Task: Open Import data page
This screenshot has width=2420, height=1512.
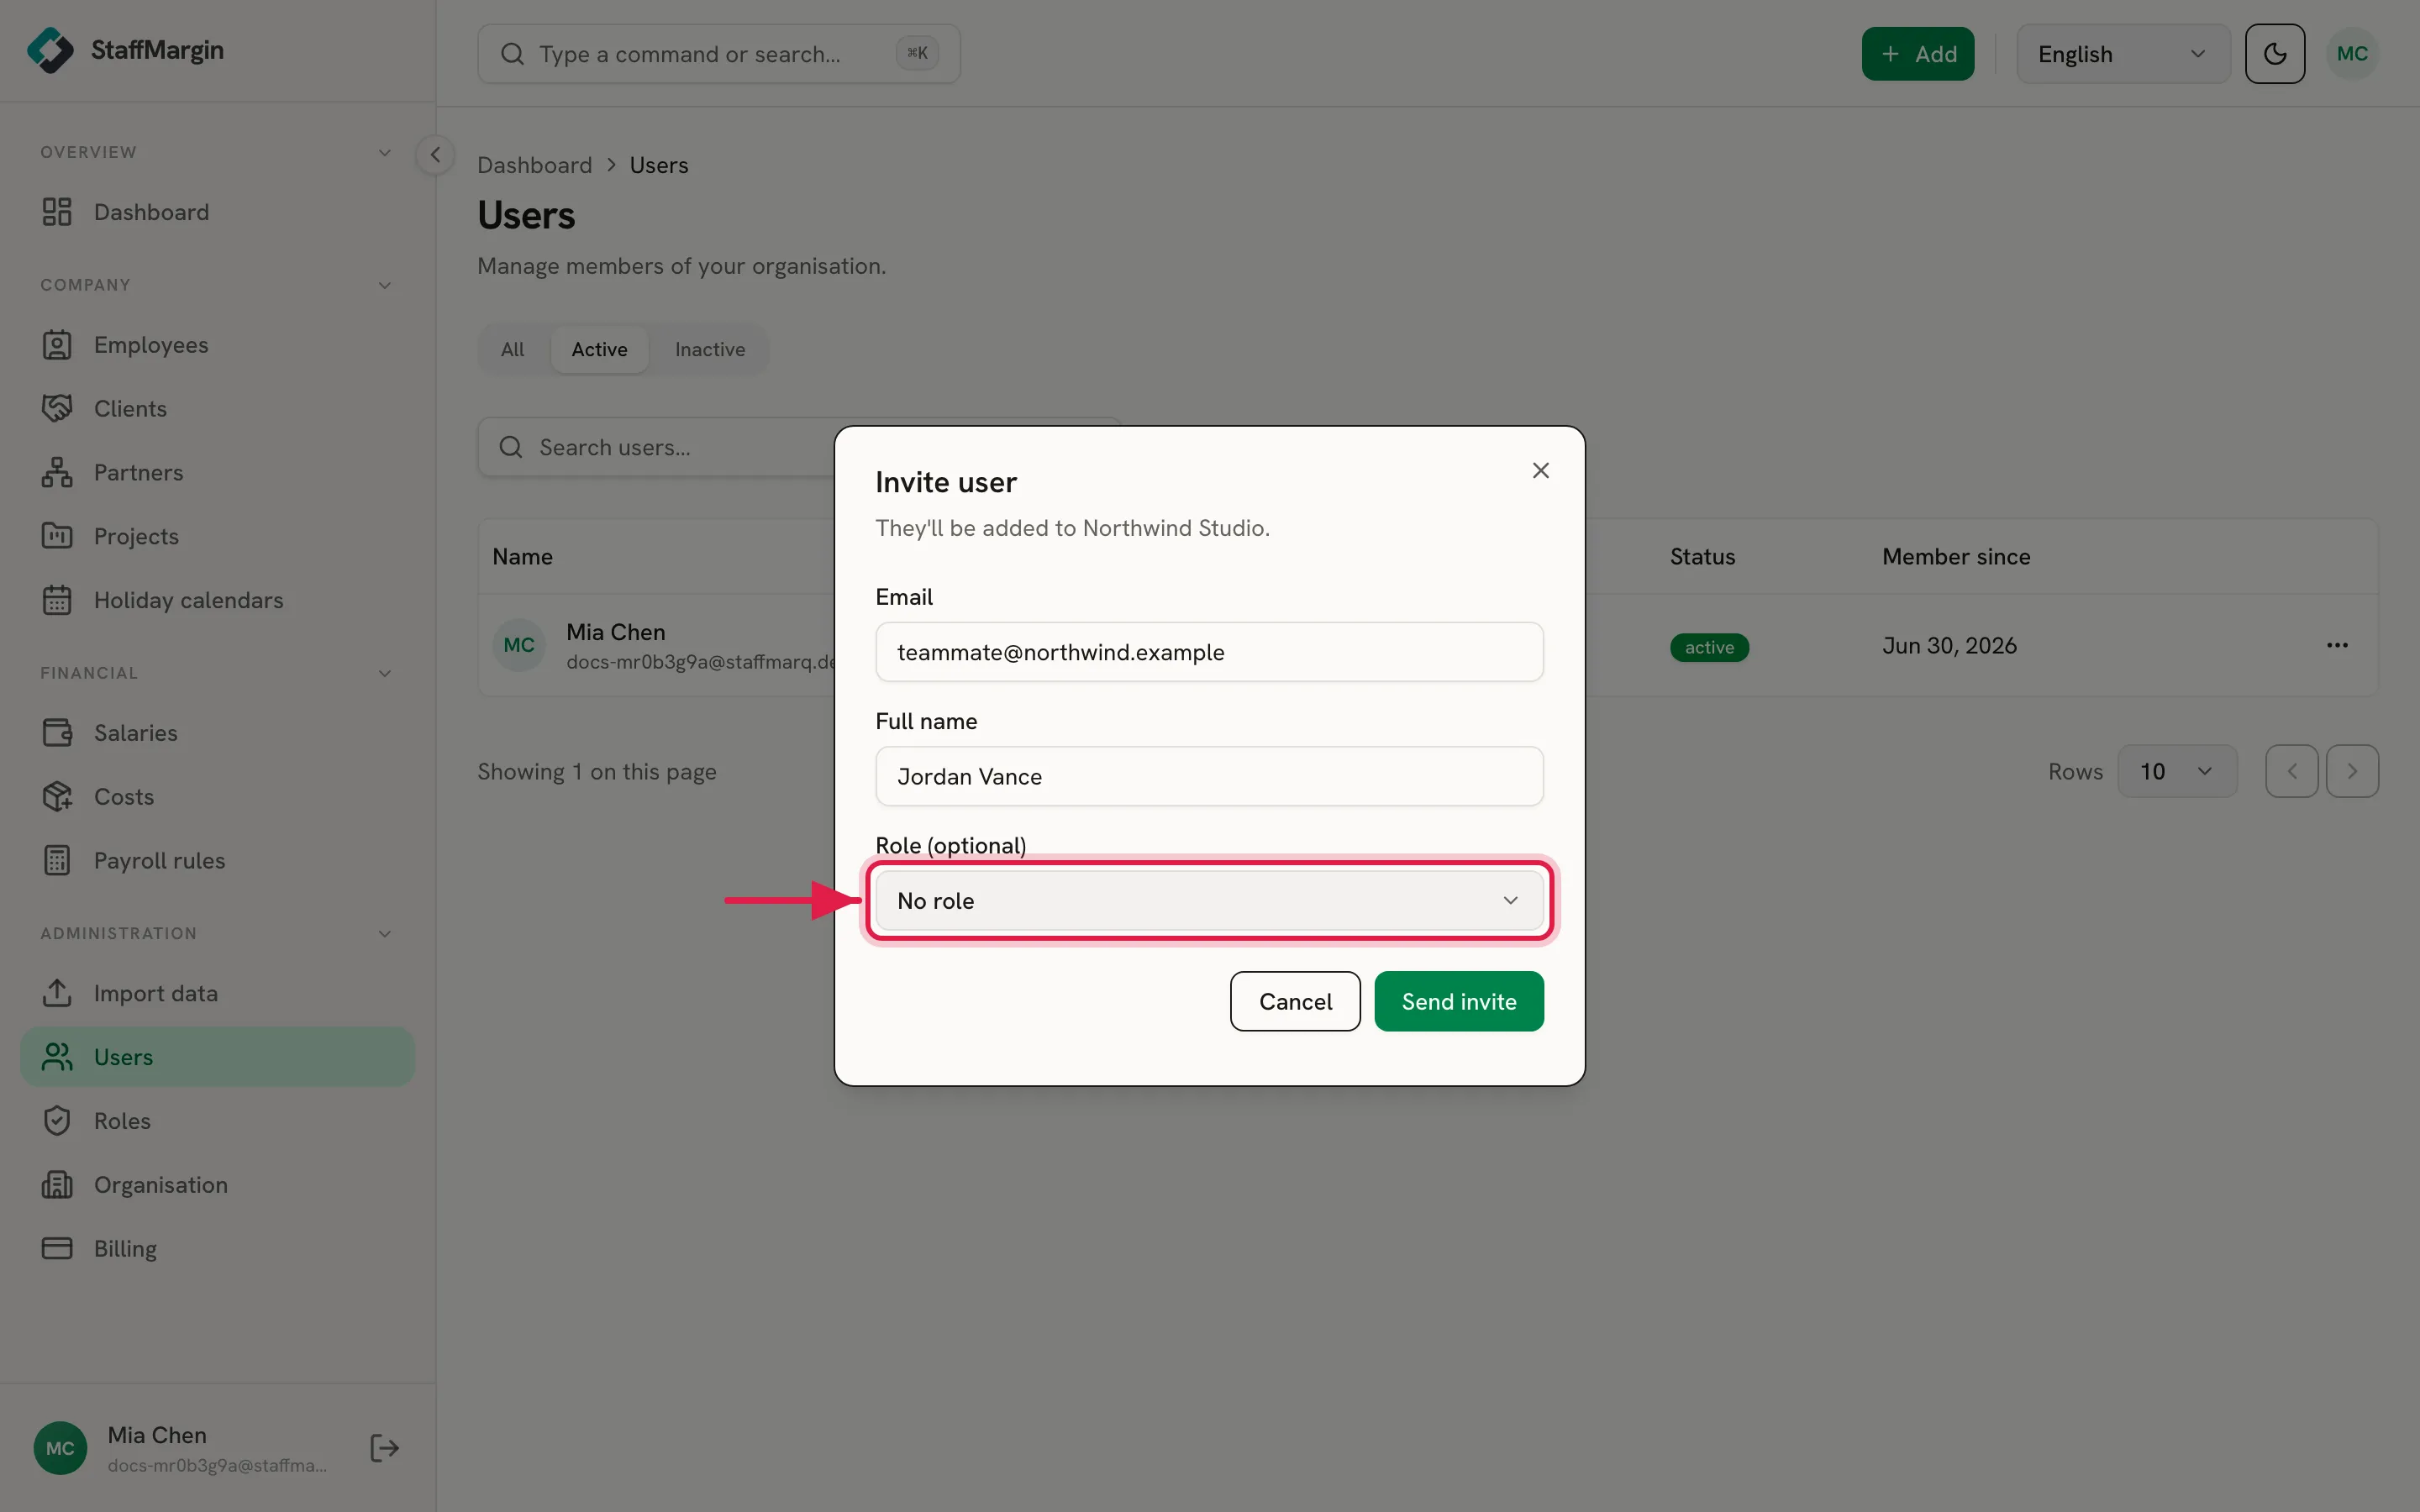Action: coord(217,993)
